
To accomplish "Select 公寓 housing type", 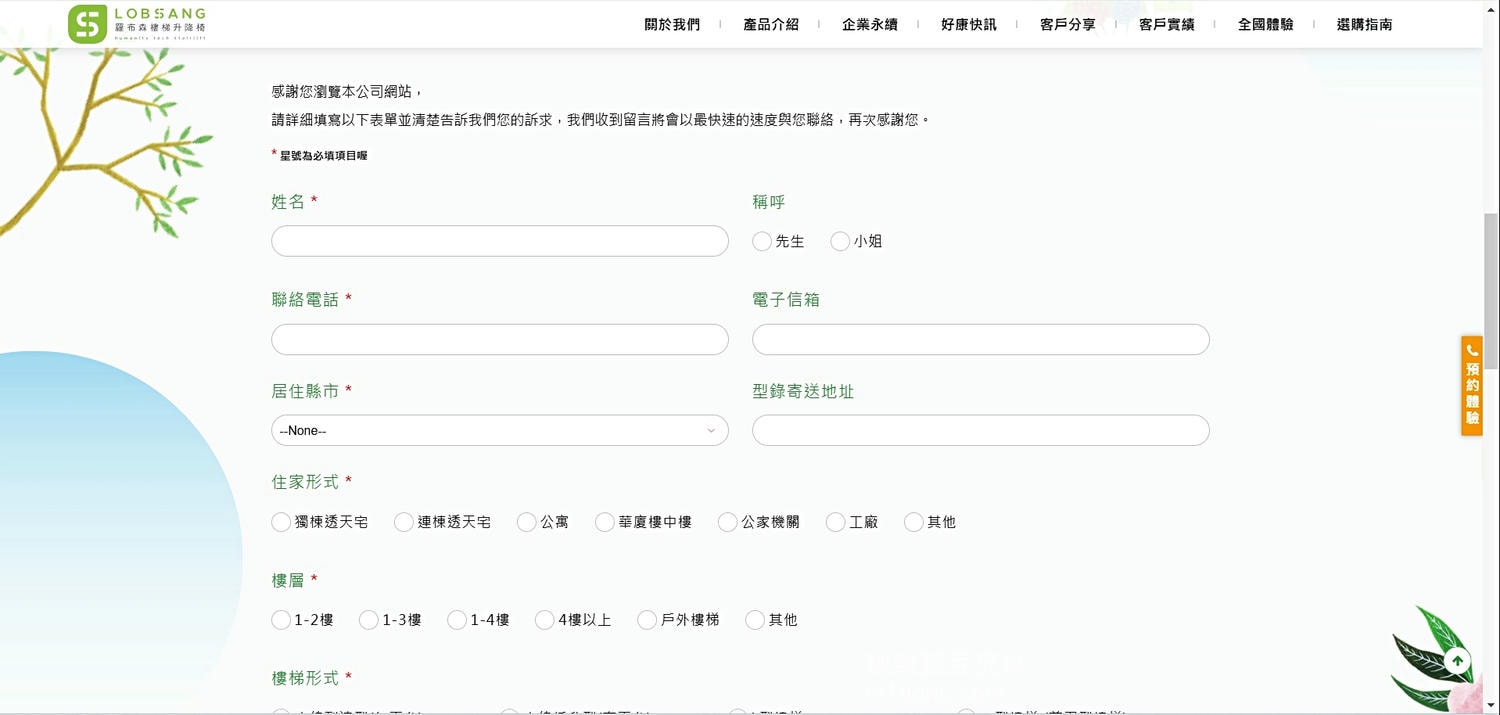I will pyautogui.click(x=527, y=522).
